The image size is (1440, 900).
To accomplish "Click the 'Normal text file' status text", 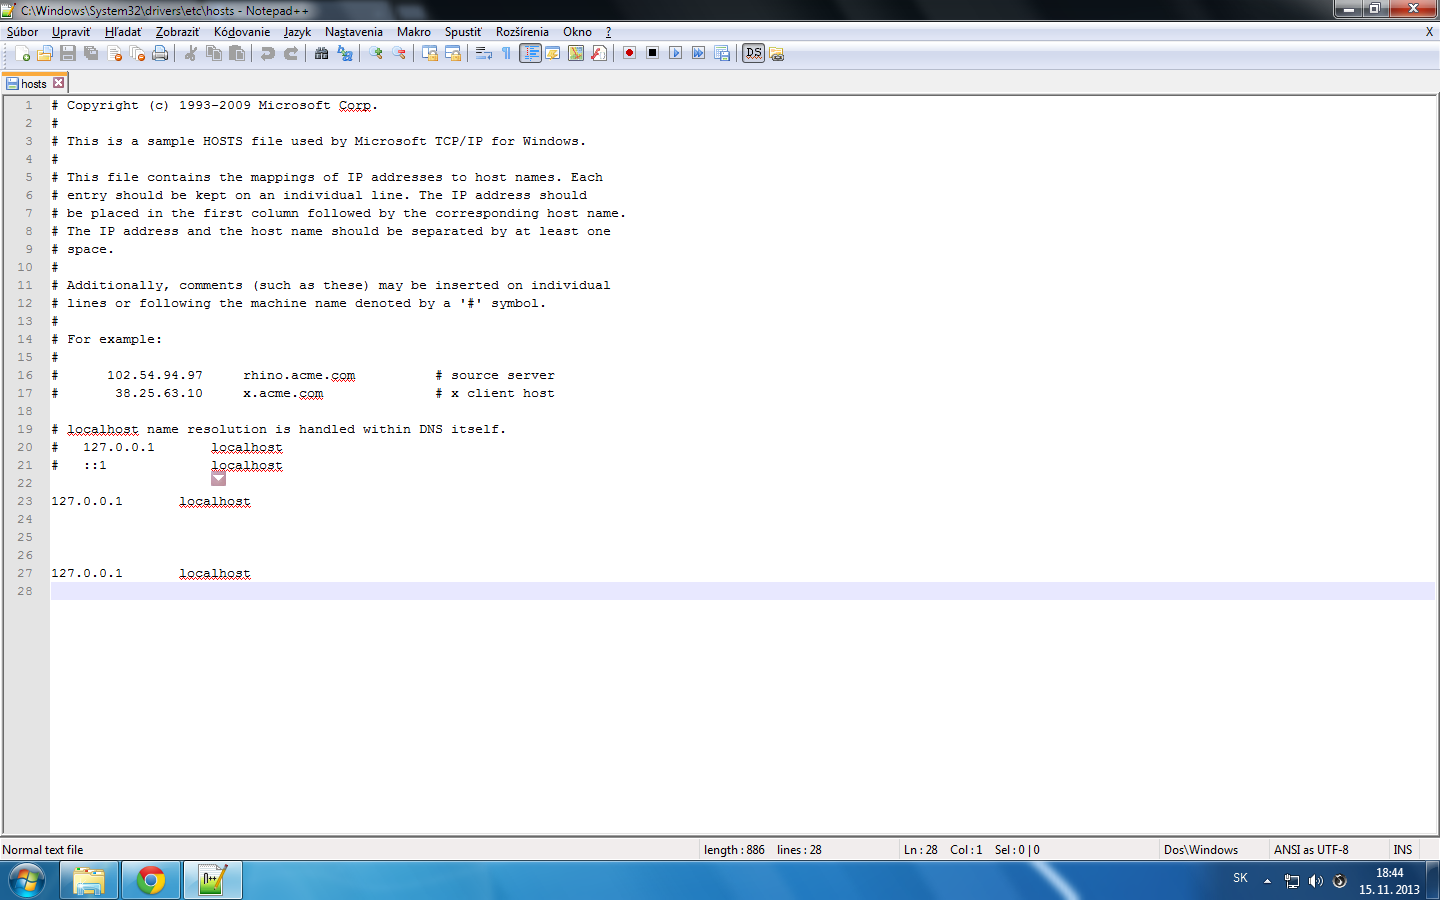I will tap(43, 850).
